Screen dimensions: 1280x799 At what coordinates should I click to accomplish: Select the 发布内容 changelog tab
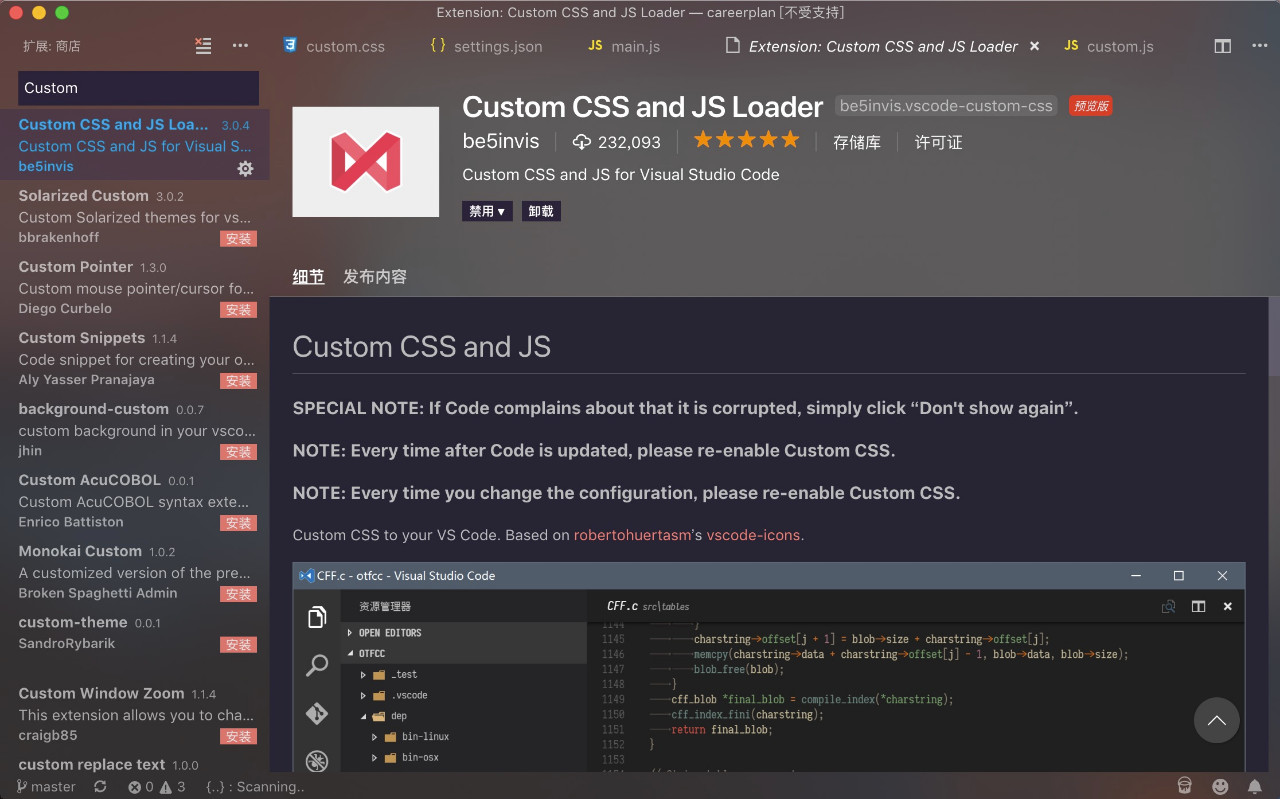[x=375, y=277]
